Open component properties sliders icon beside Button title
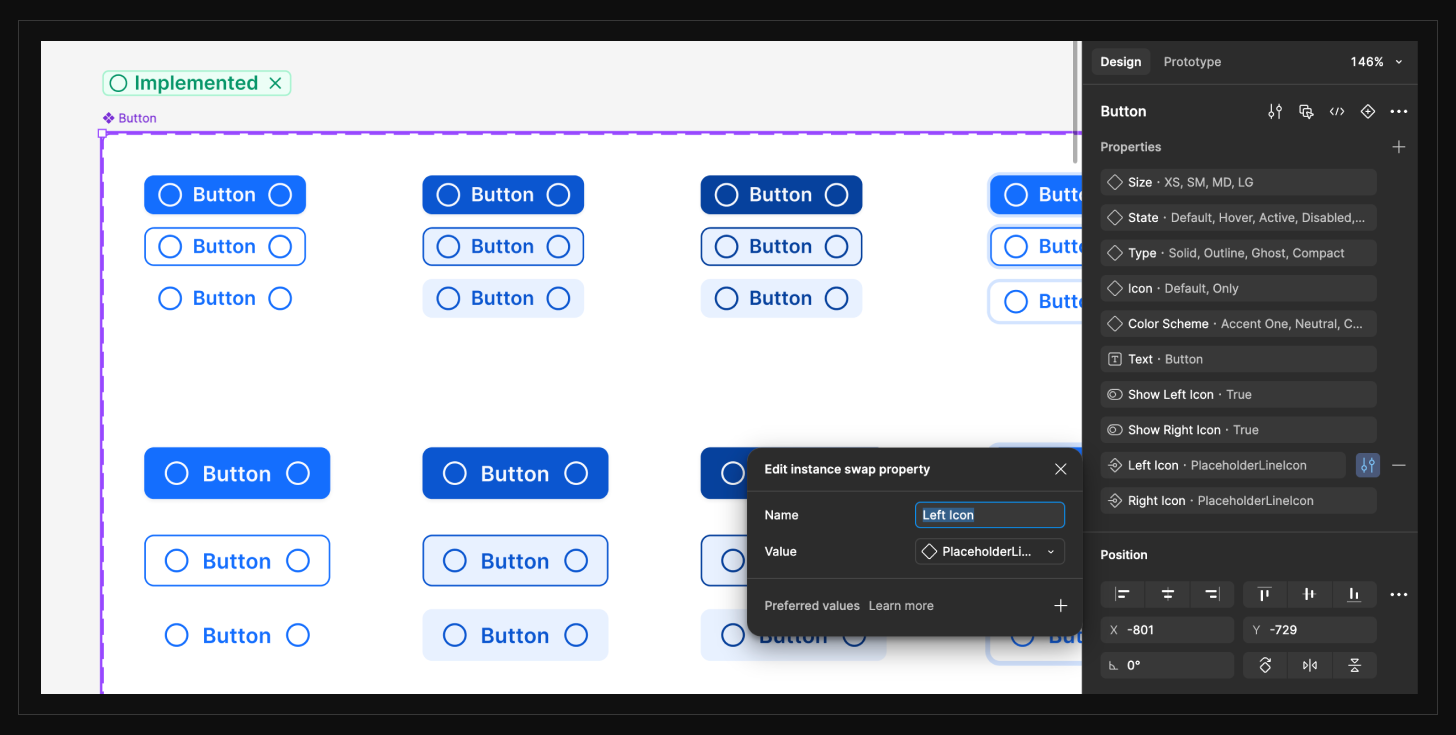Image resolution: width=1456 pixels, height=735 pixels. point(1275,112)
